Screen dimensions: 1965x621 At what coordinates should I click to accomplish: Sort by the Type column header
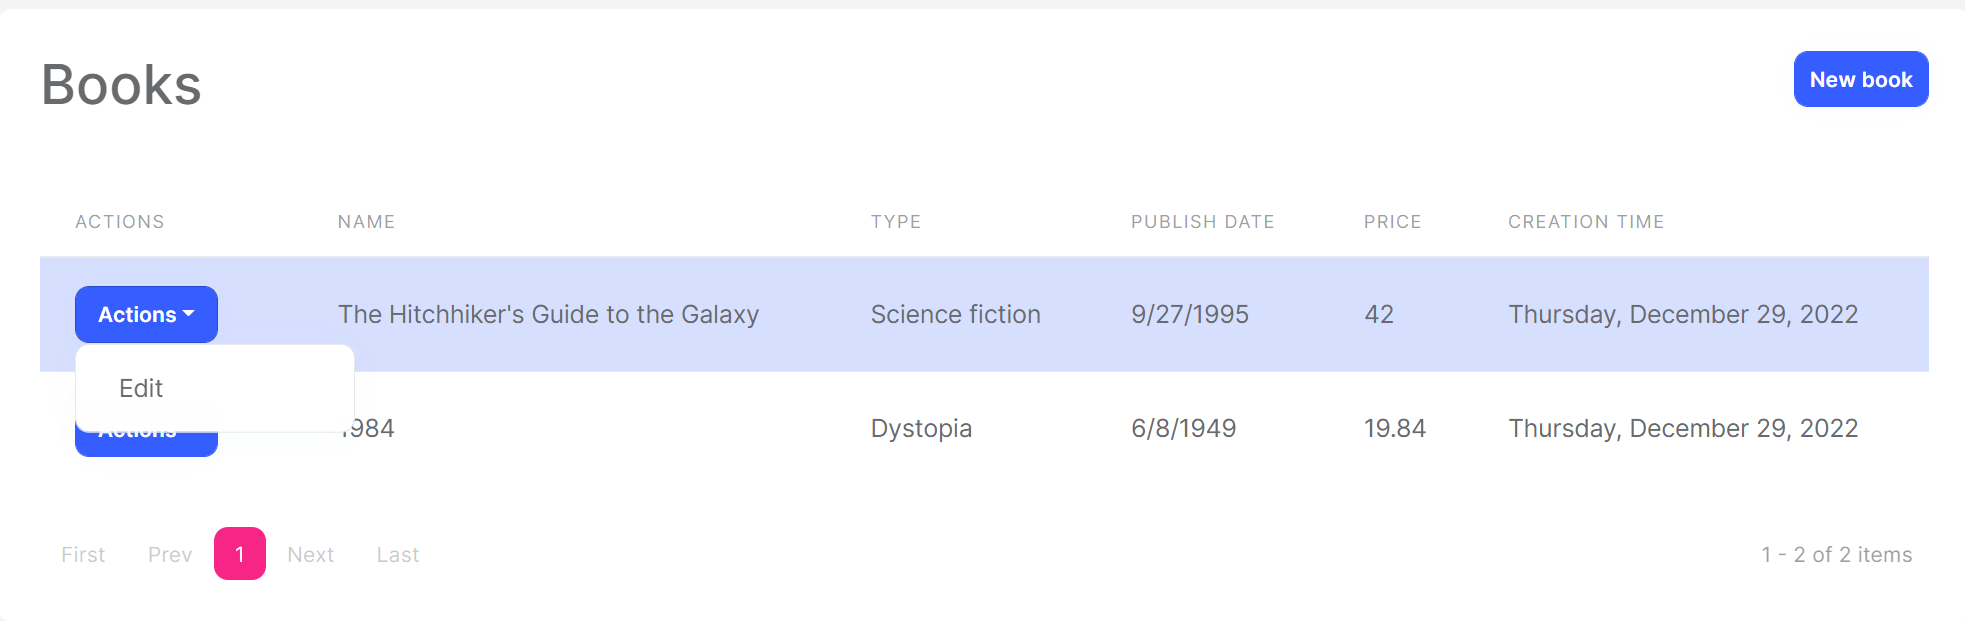tap(895, 222)
